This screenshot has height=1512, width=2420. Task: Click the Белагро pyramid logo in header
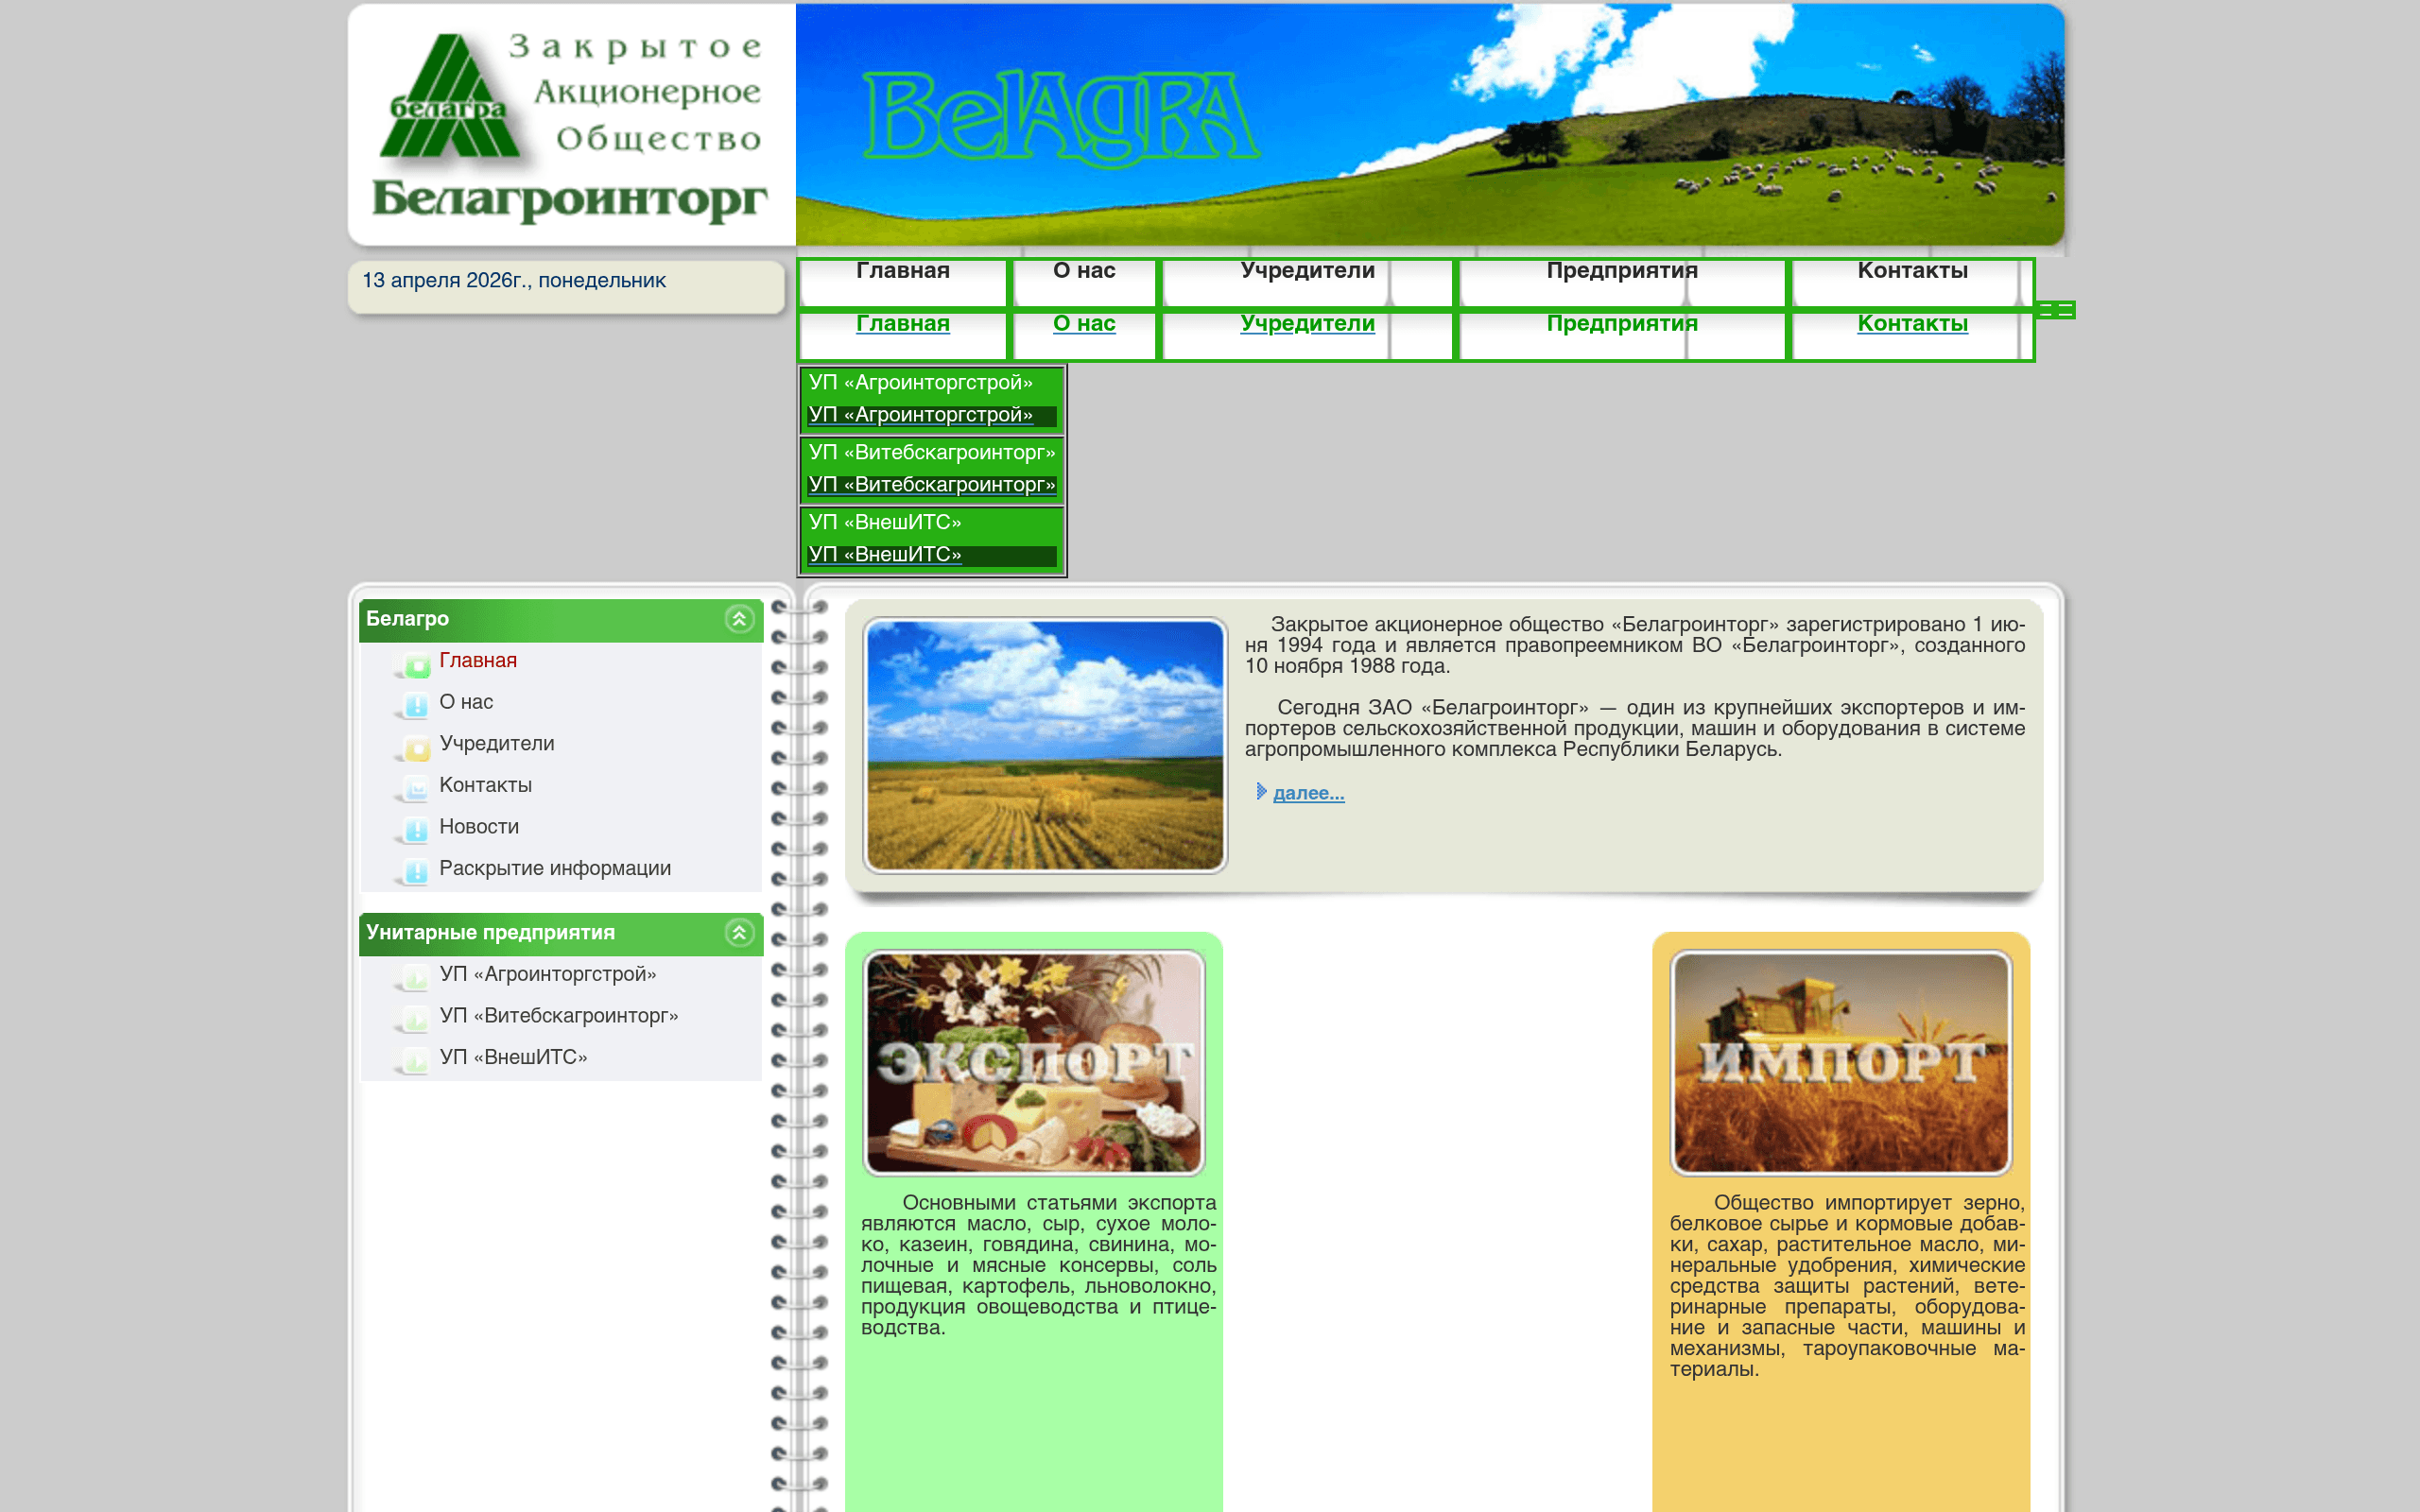tap(449, 97)
